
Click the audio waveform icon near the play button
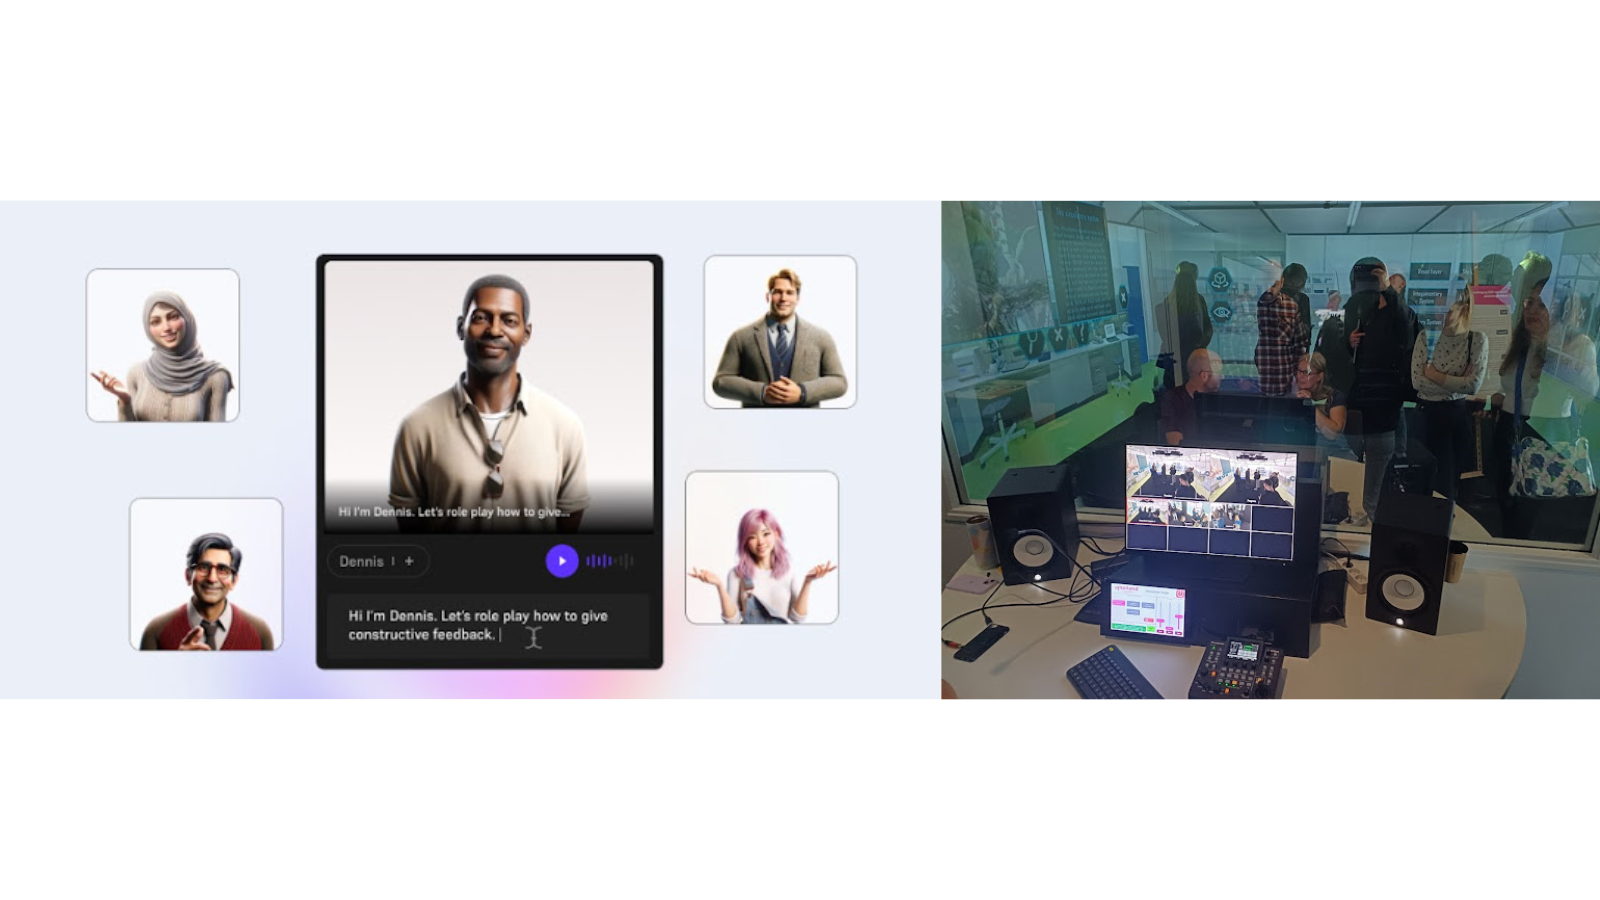click(608, 561)
